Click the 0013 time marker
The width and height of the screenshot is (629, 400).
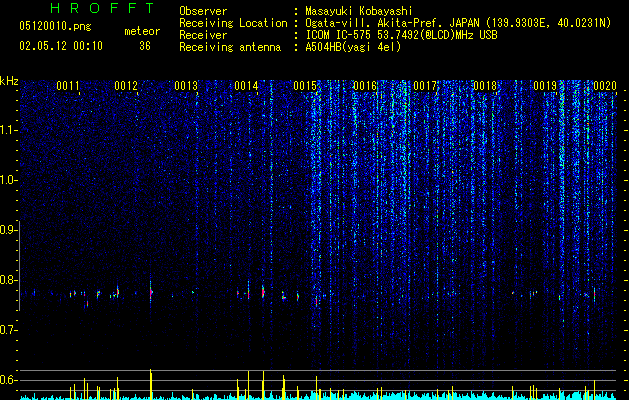(186, 86)
